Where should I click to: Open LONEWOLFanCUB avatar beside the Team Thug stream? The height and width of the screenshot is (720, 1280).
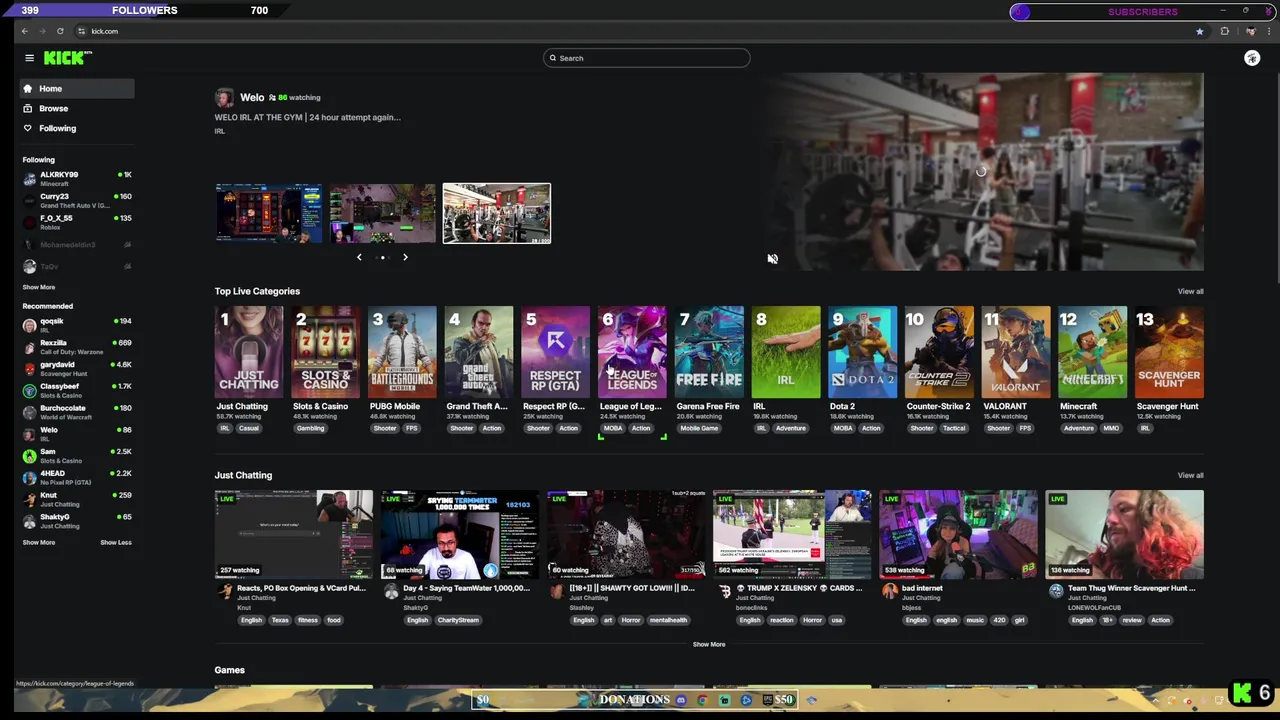1056,592
